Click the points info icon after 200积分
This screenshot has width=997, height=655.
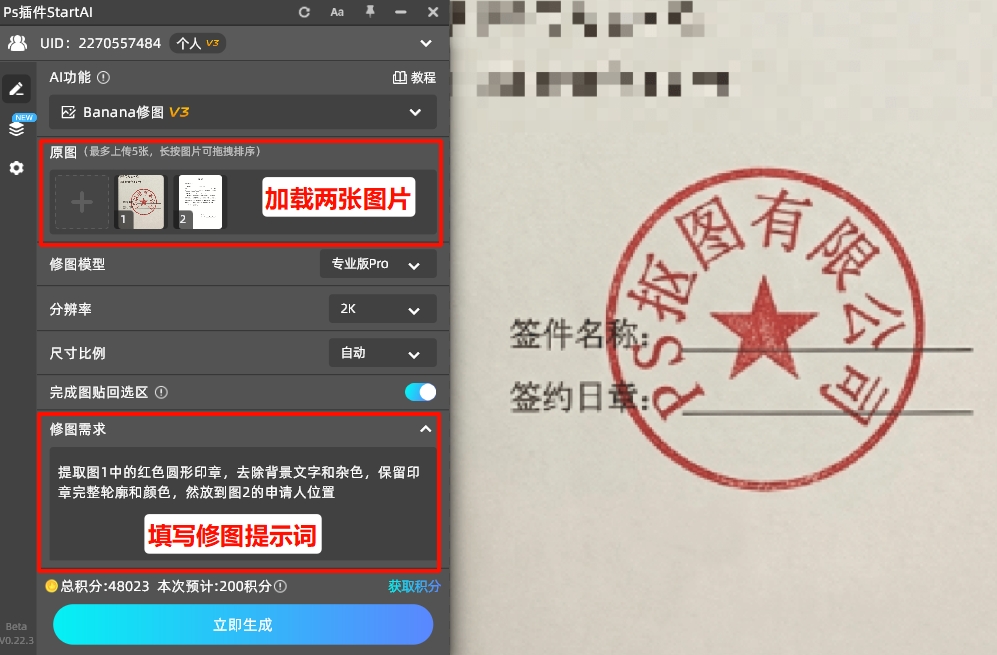tap(278, 586)
